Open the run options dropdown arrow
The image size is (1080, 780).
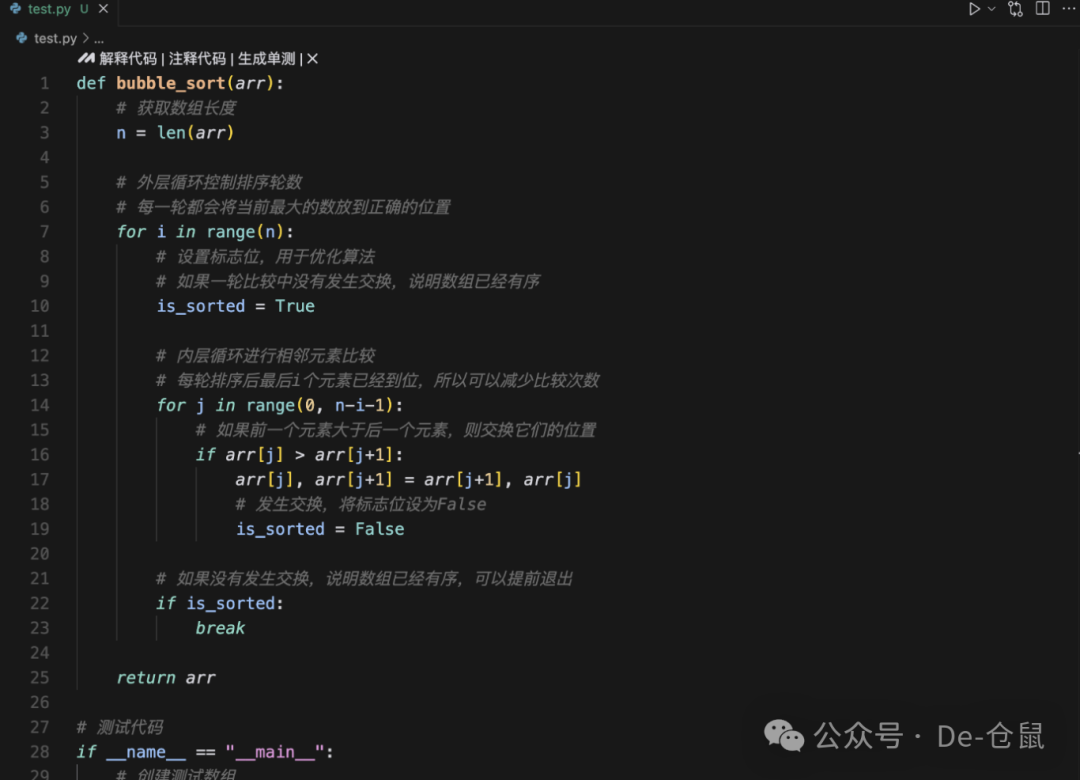click(x=992, y=9)
